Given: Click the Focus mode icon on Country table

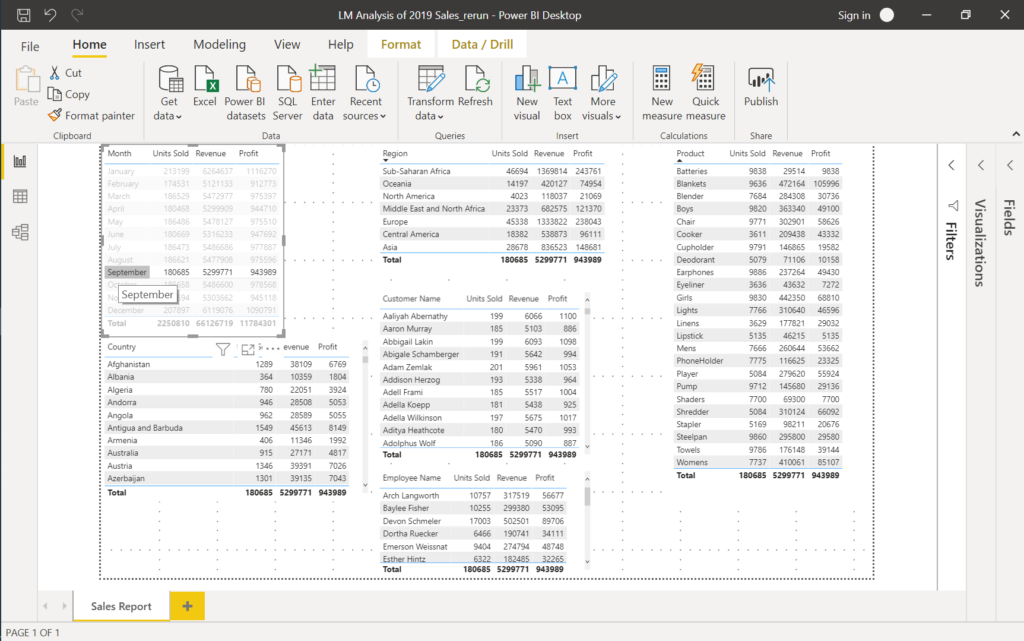Looking at the screenshot, I should (x=248, y=349).
